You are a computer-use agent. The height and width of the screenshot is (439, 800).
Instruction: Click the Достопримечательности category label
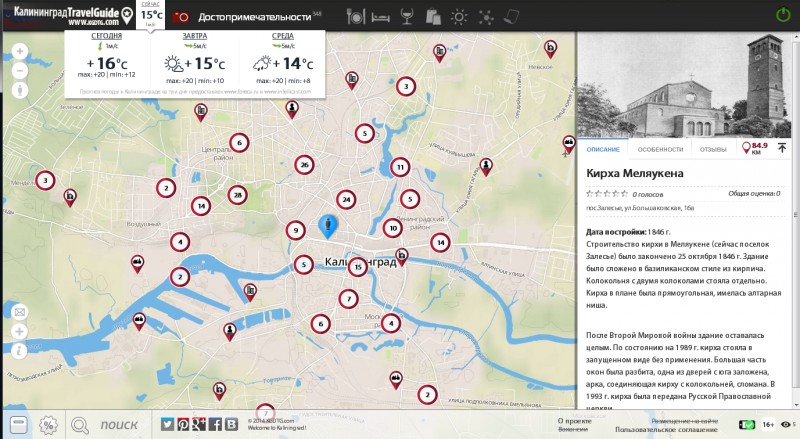click(x=255, y=17)
